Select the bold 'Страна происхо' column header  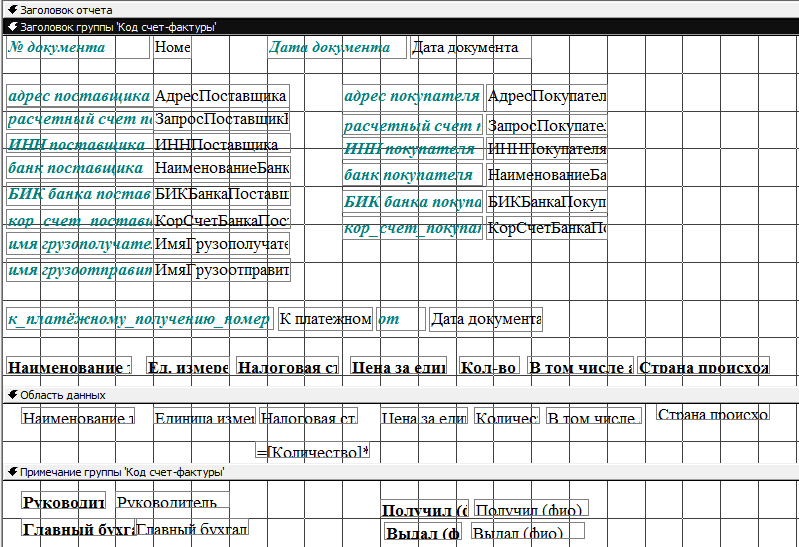click(x=703, y=366)
